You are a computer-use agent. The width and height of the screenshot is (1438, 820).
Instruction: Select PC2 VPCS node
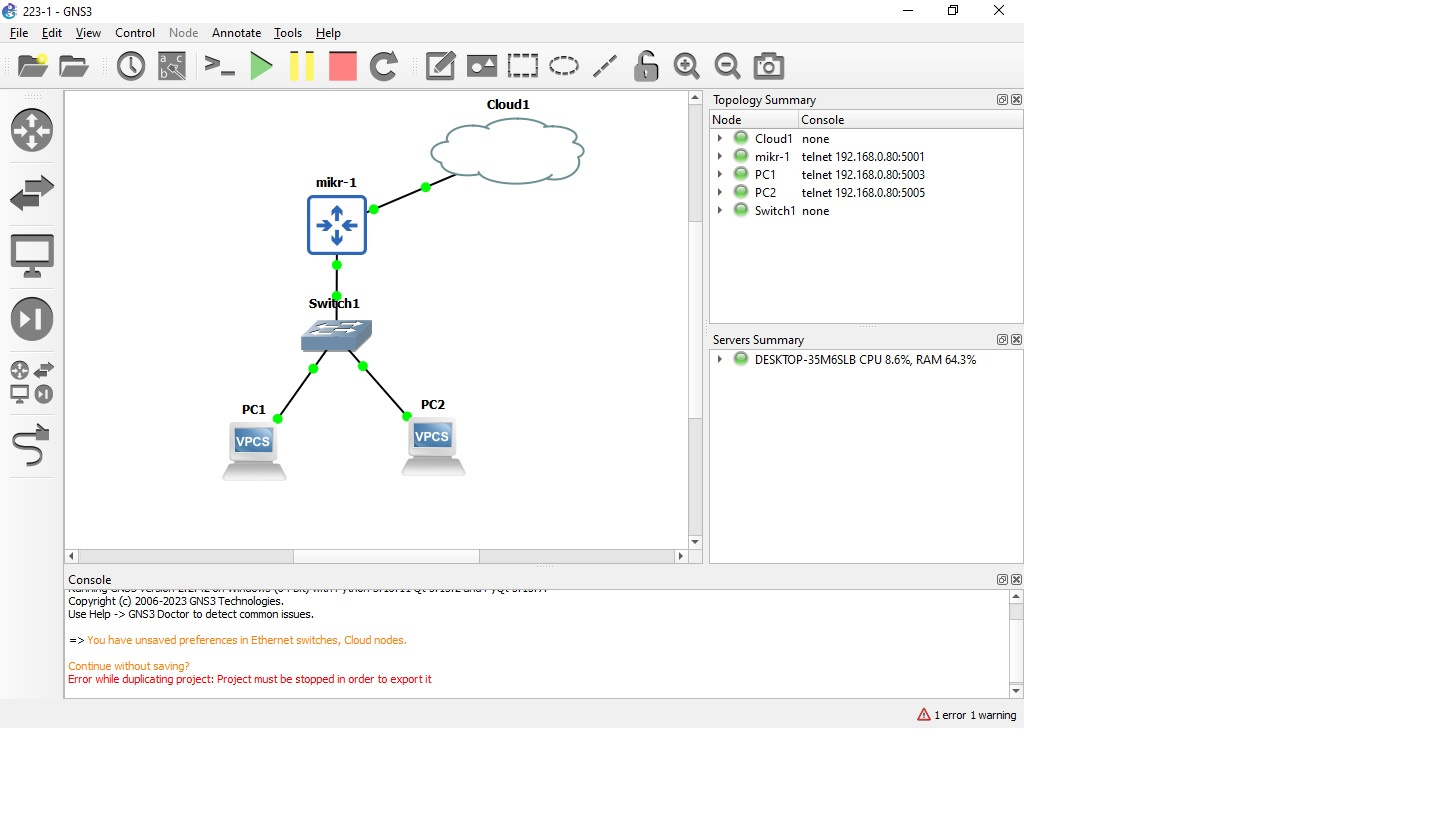[x=433, y=447]
